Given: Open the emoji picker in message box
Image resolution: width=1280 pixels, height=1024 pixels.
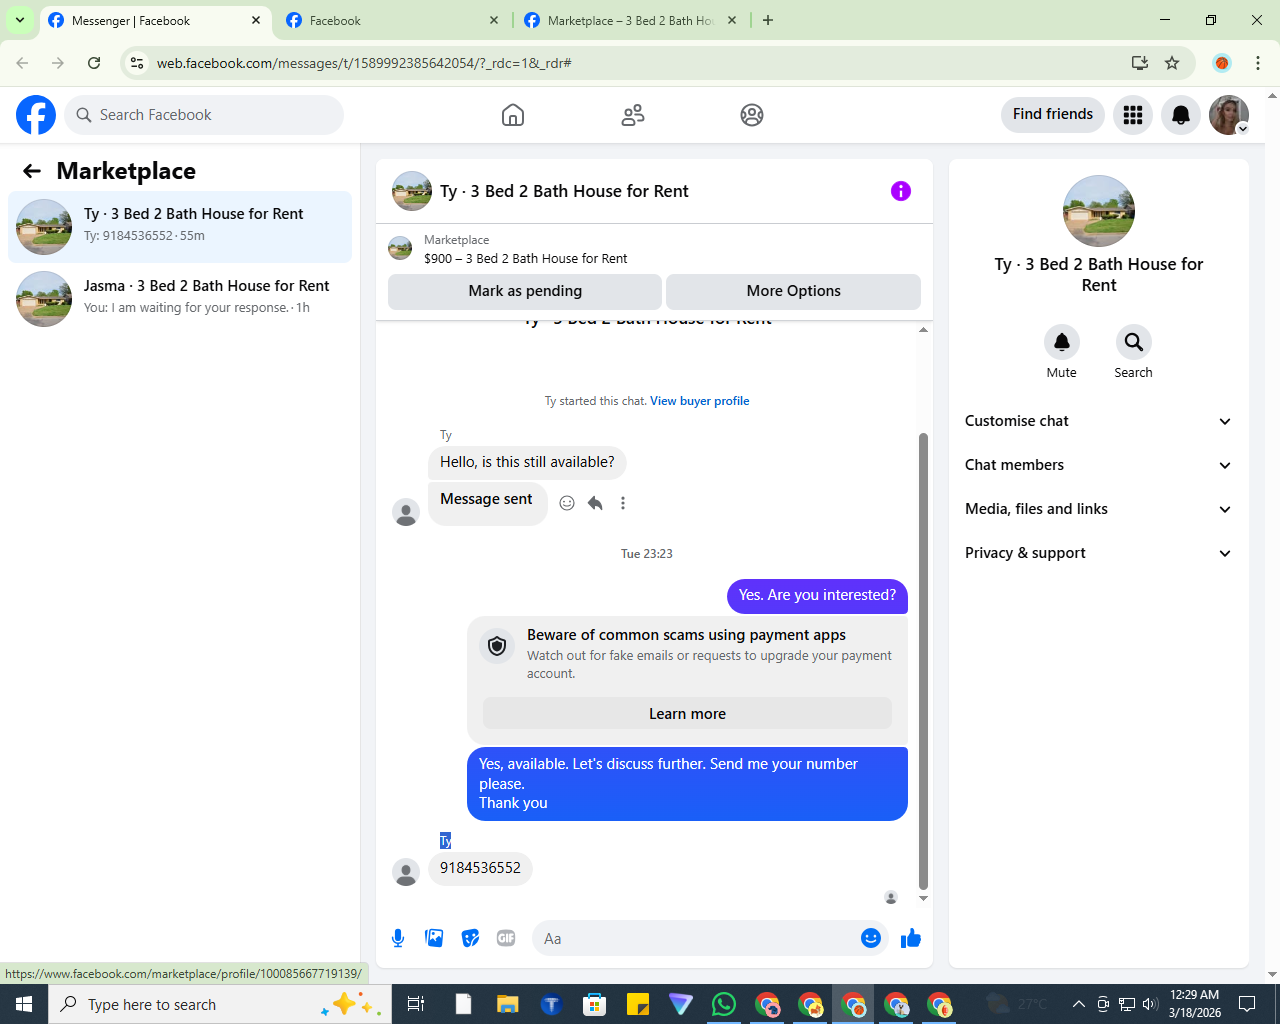Looking at the screenshot, I should [871, 938].
